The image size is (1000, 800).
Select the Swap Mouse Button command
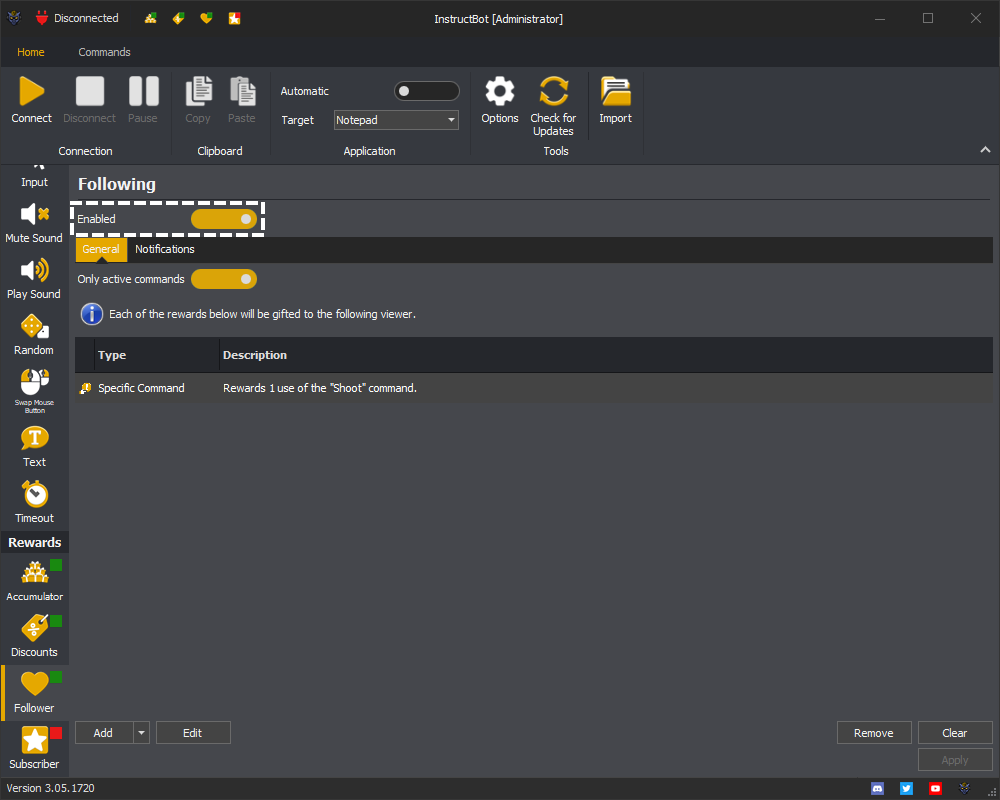34,391
